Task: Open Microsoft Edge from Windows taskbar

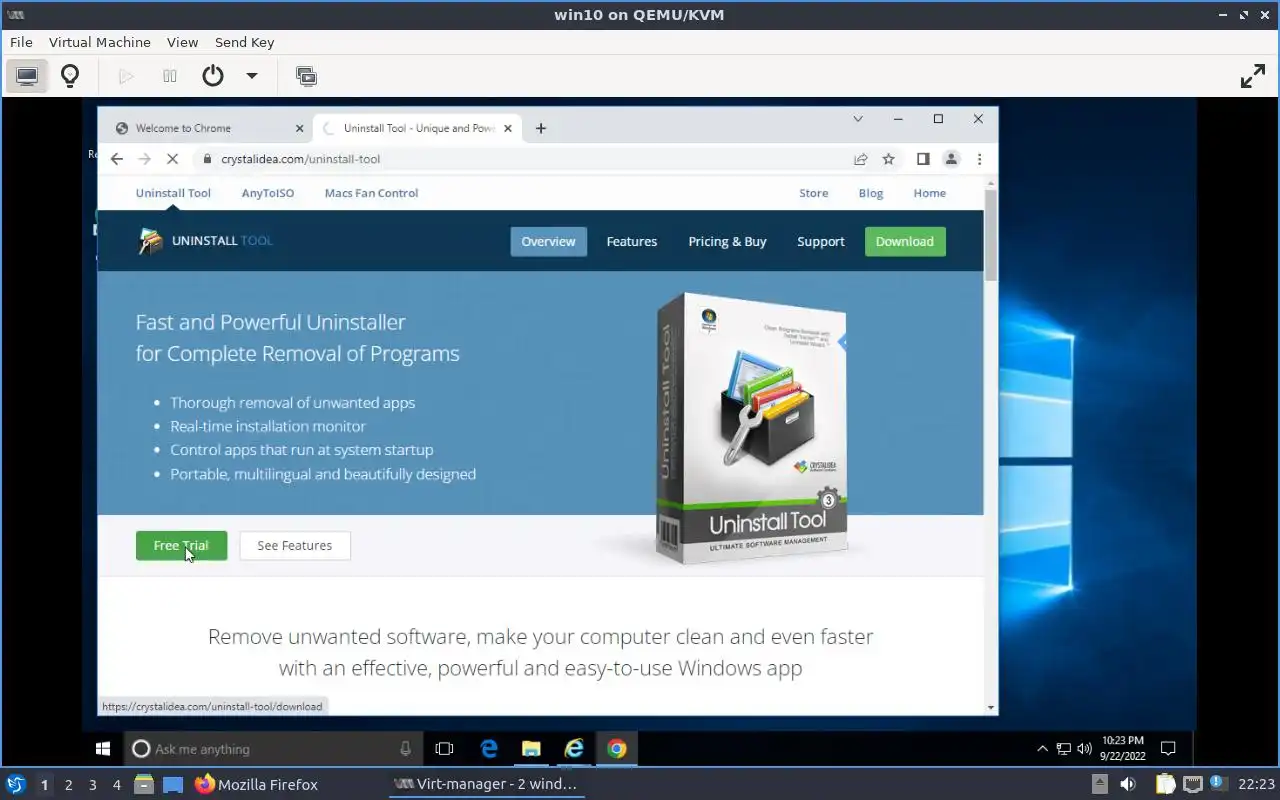Action: 489,748
